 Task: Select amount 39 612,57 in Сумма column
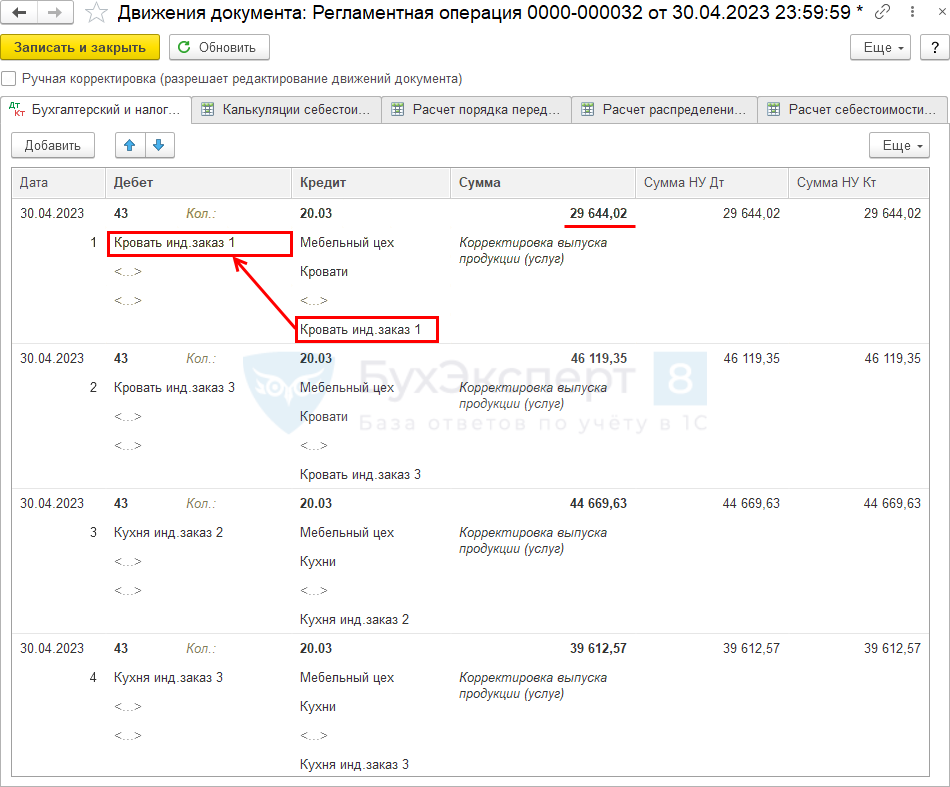coord(598,648)
